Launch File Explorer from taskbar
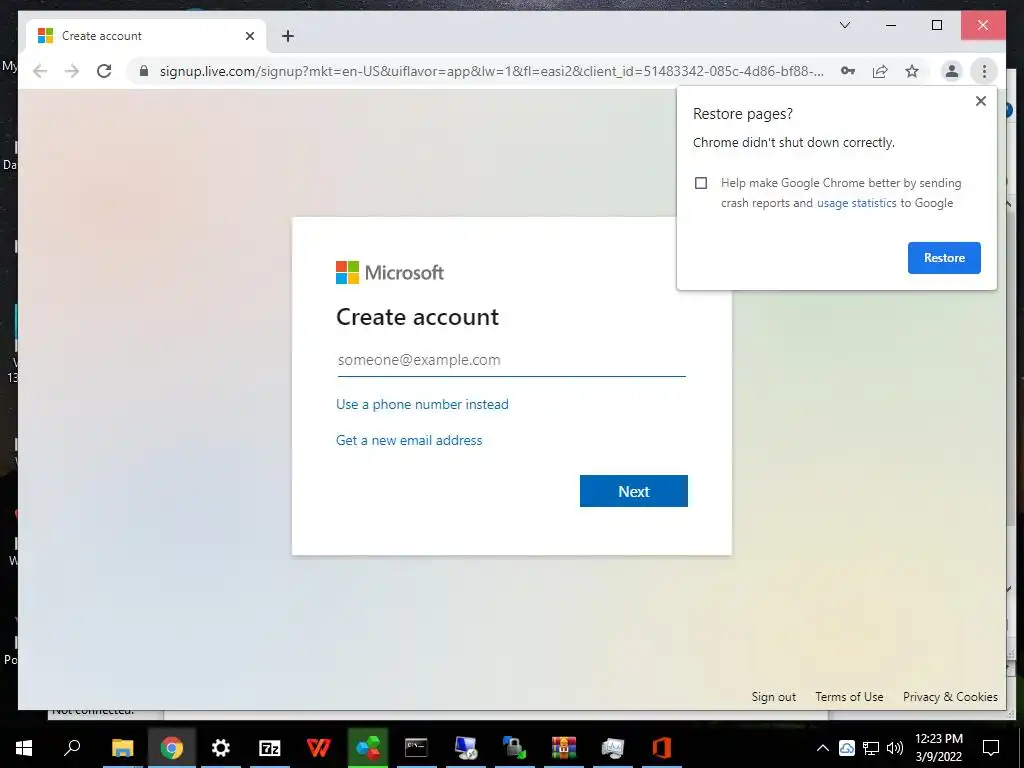The image size is (1024, 768). click(x=122, y=748)
